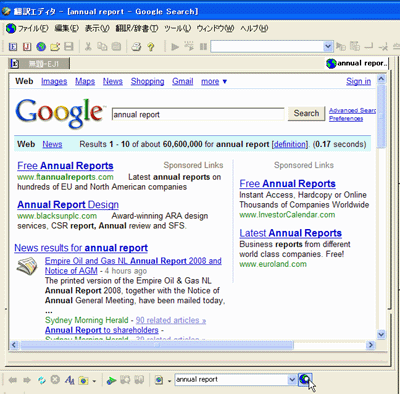Open the annual report search history dropdown
Viewport: 400px width, 394px height.
pyautogui.click(x=292, y=379)
